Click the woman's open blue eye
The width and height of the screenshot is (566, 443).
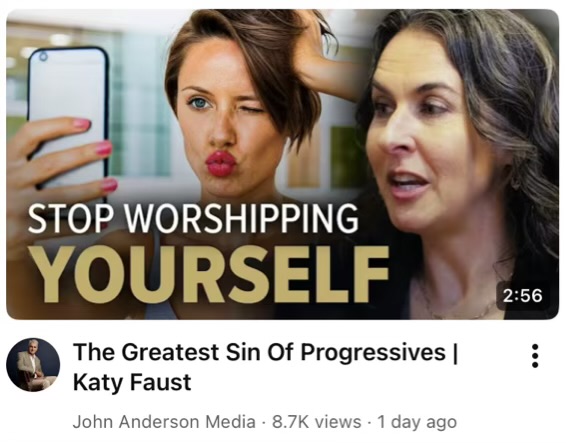pos(199,103)
